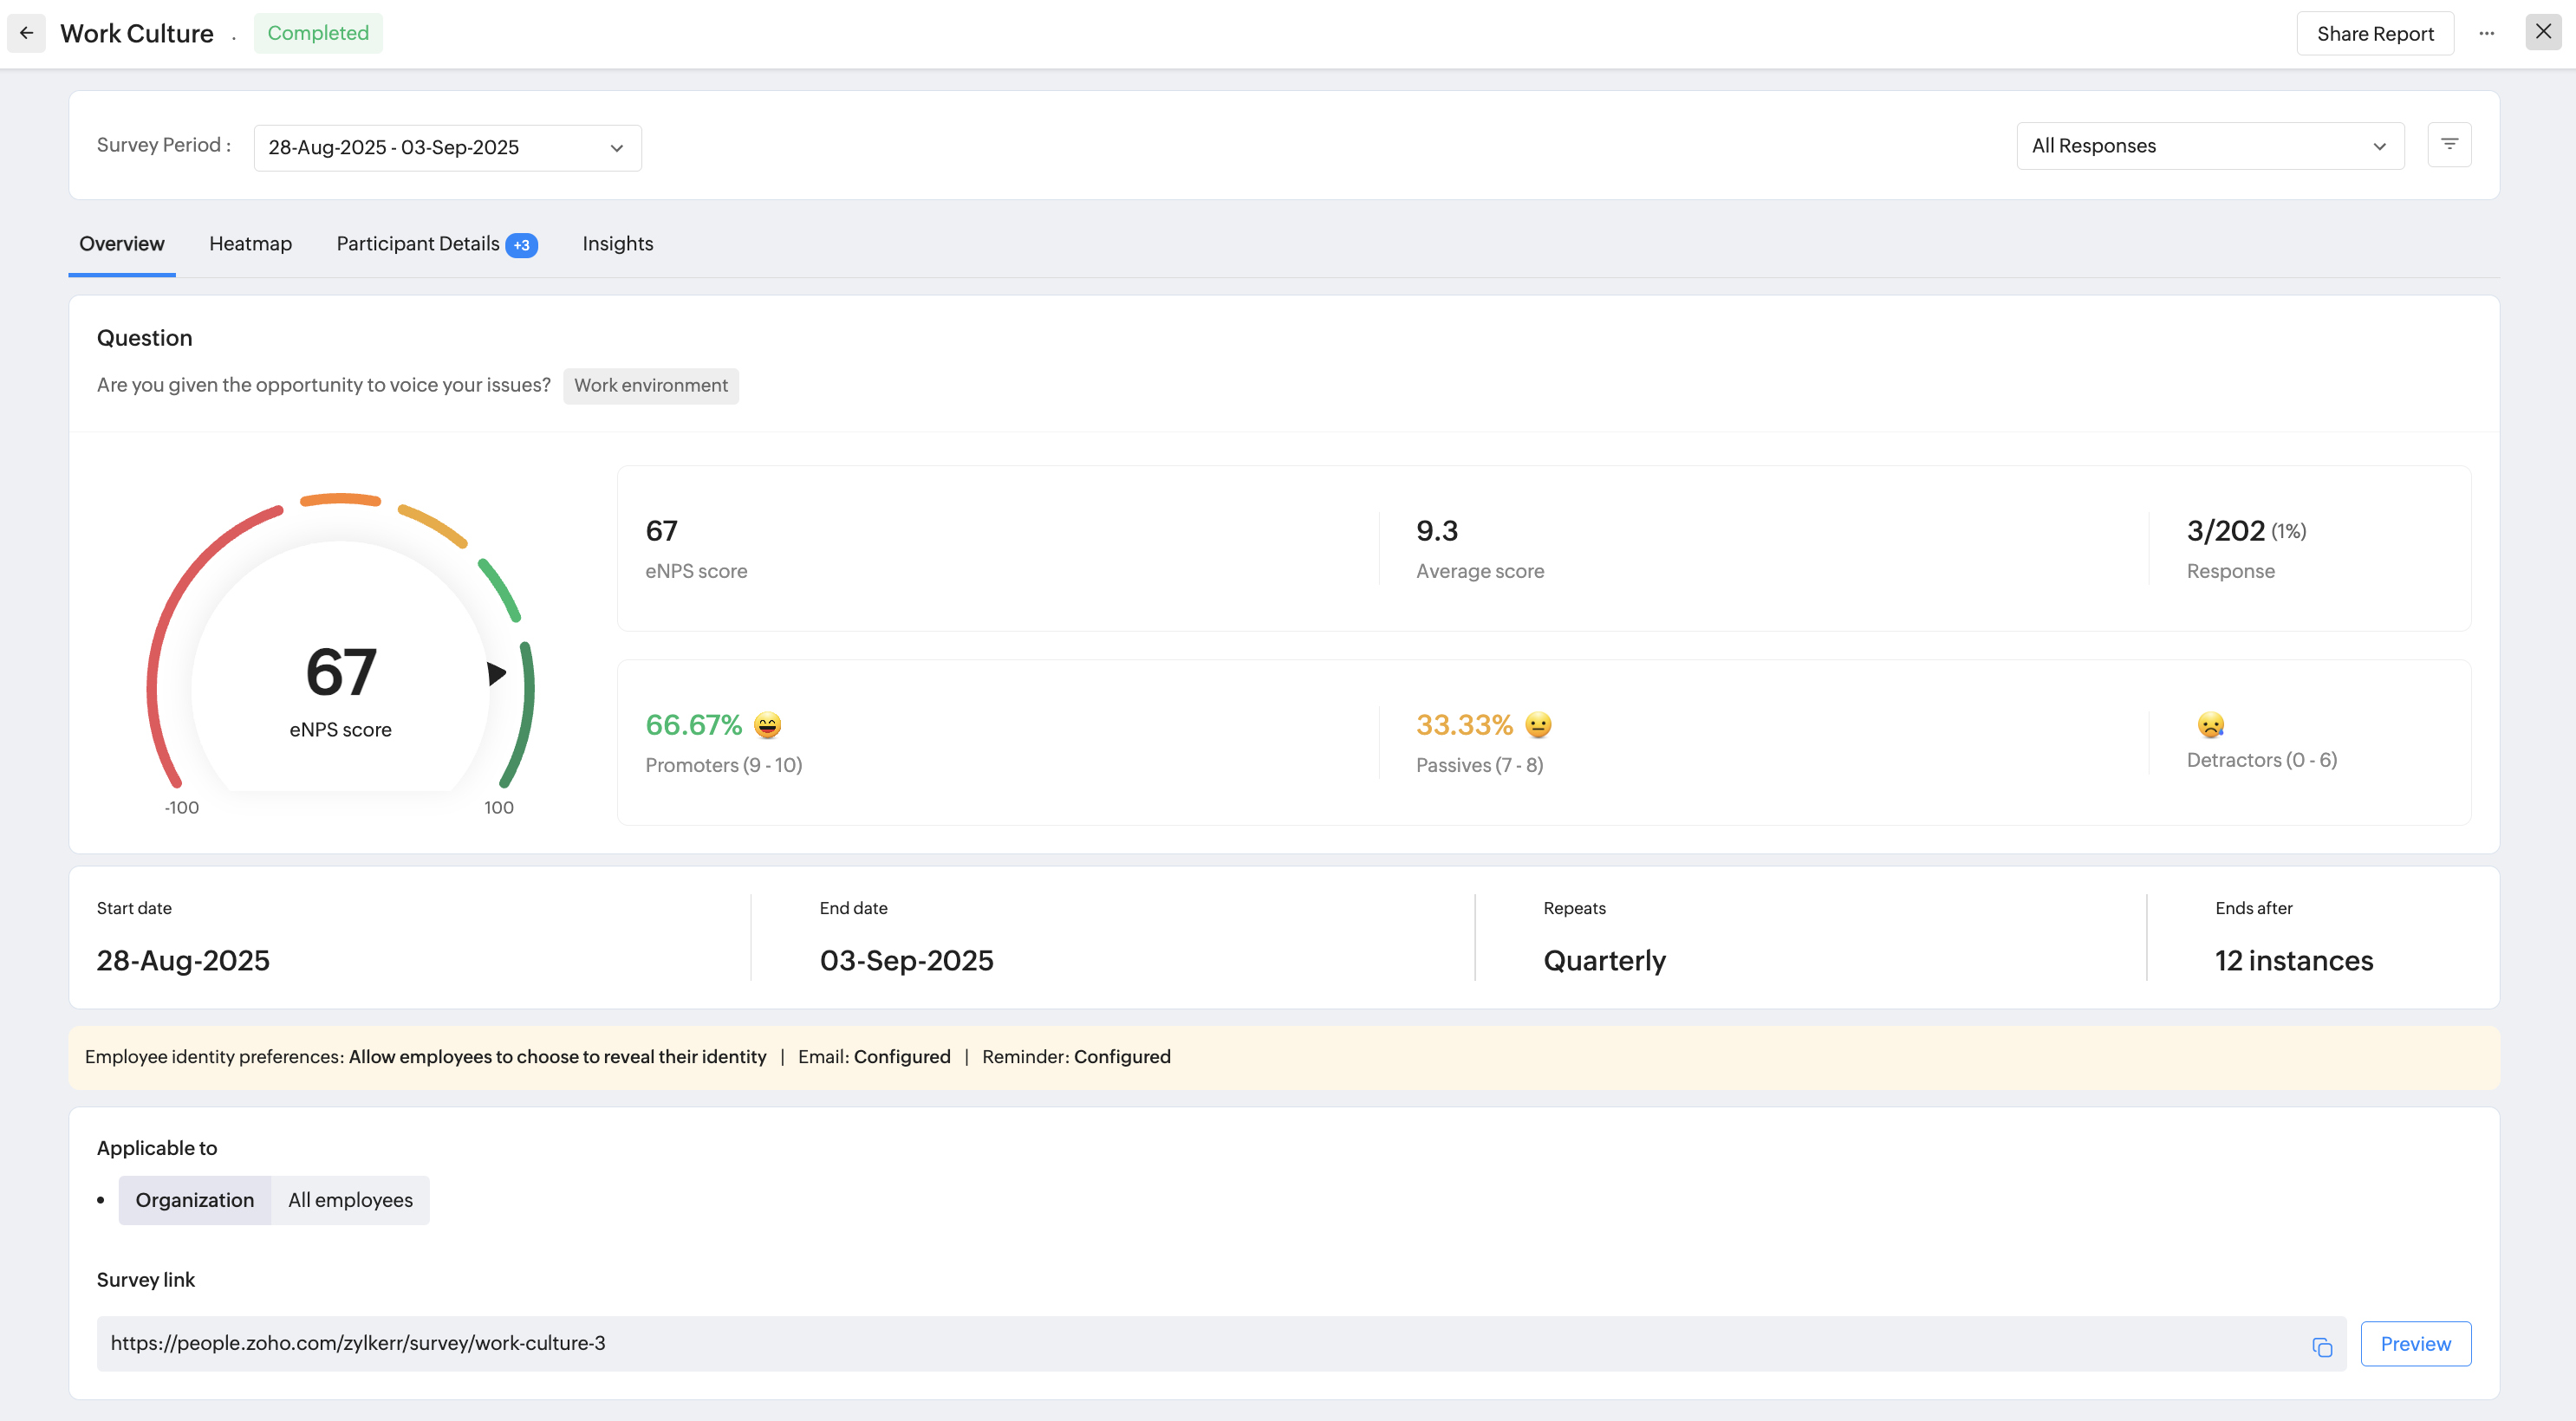2576x1421 pixels.
Task: Click the Share Report button
Action: 2374,34
